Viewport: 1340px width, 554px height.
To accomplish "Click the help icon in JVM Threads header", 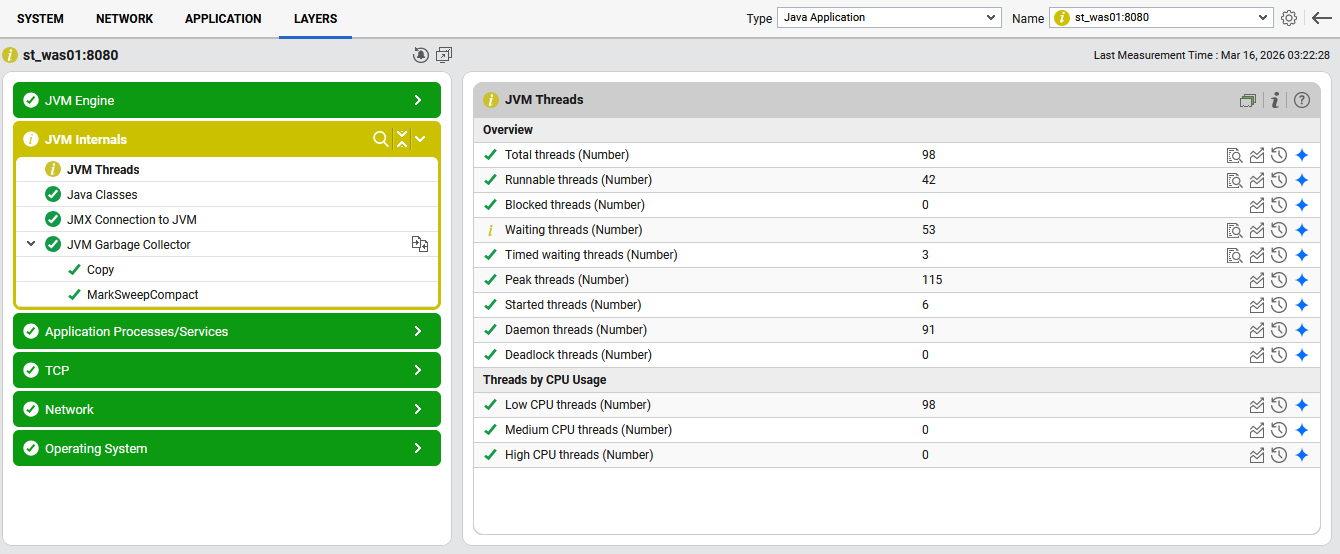I will coord(1301,100).
